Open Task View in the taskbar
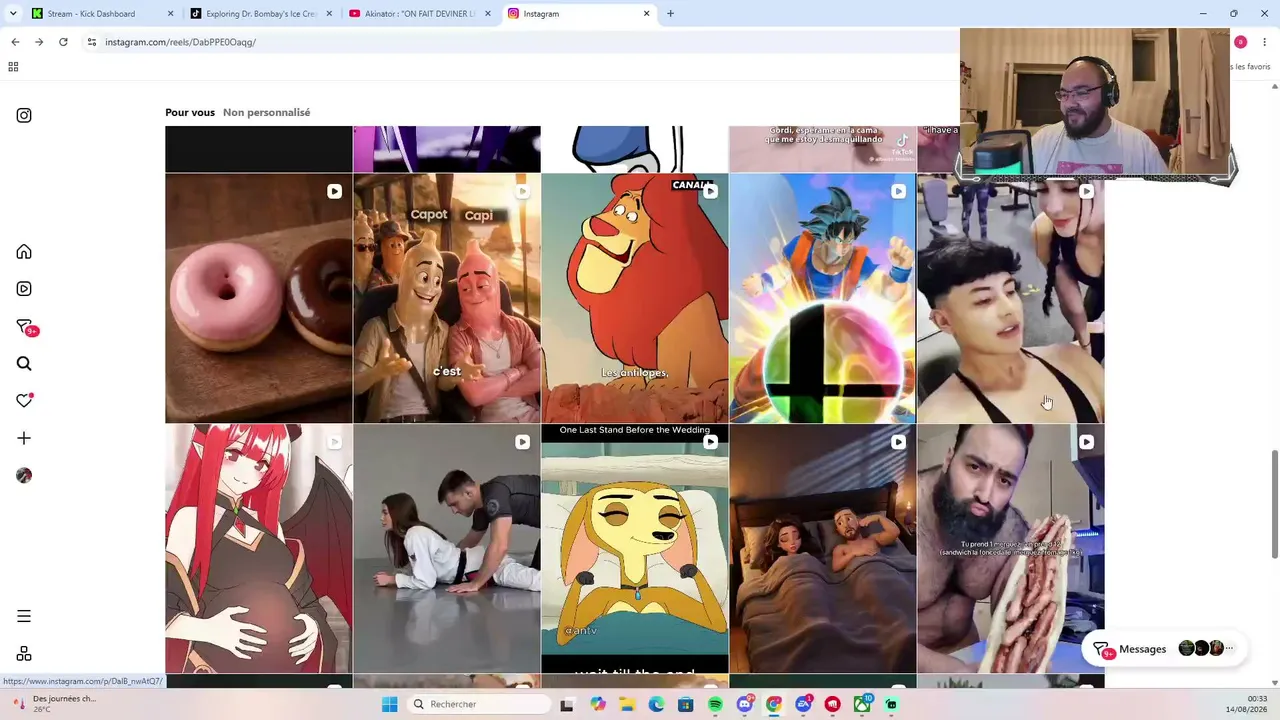The width and height of the screenshot is (1280, 720). point(567,704)
